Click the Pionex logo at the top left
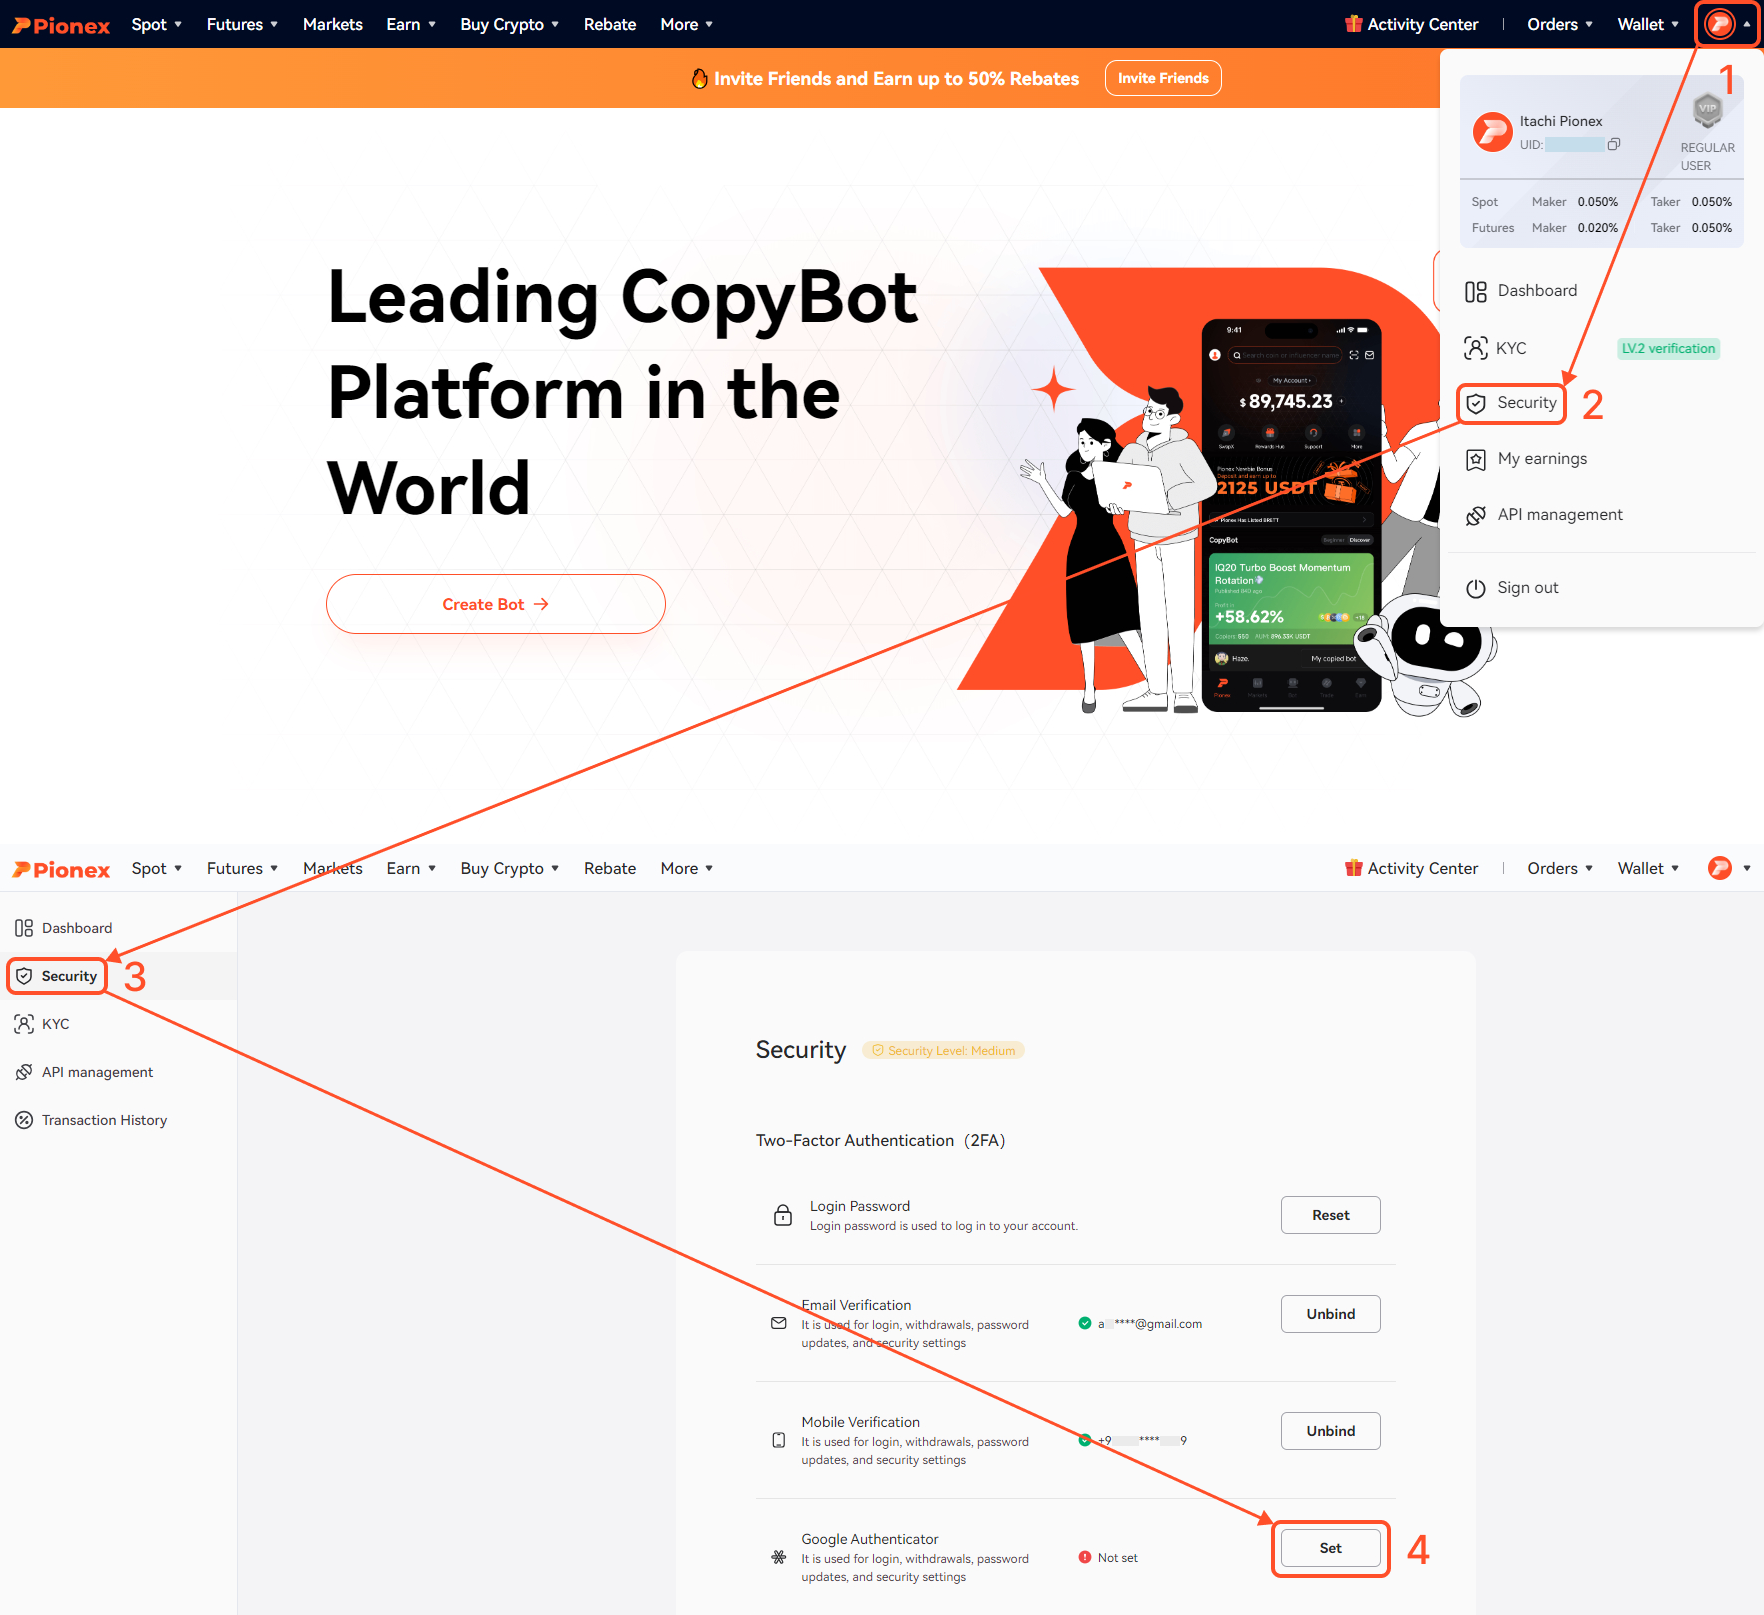This screenshot has height=1615, width=1764. 61,25
